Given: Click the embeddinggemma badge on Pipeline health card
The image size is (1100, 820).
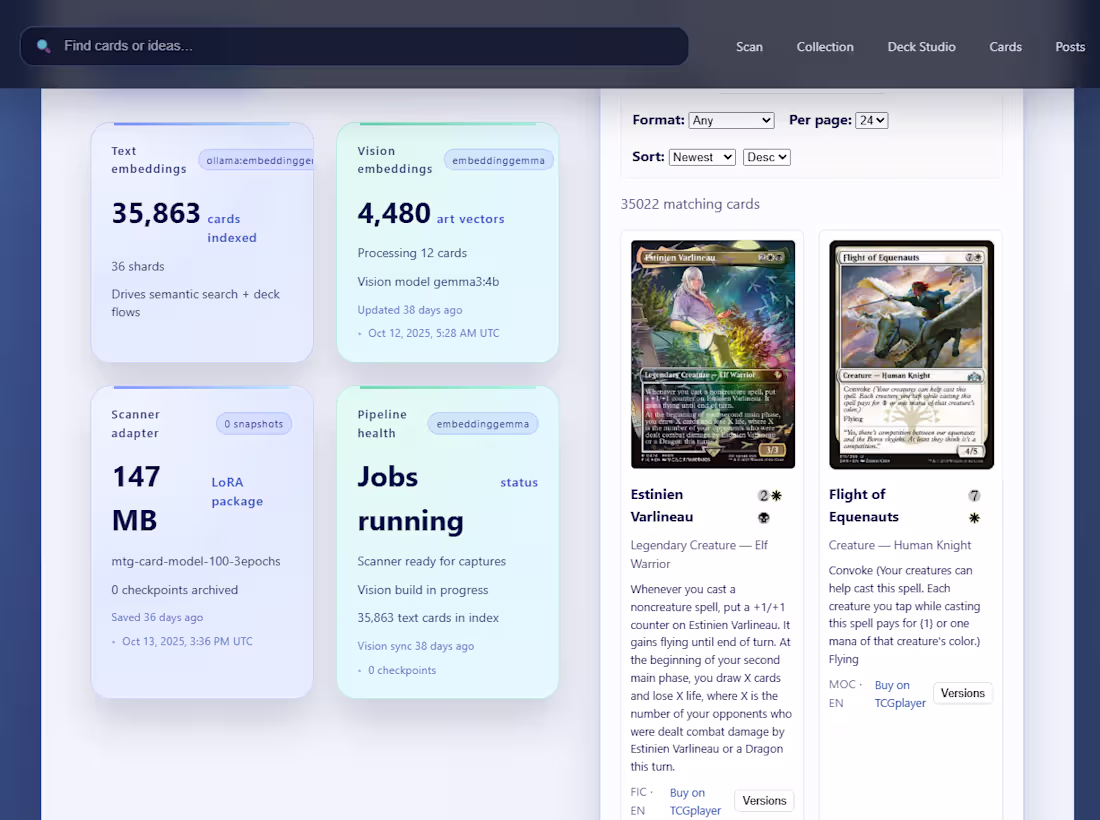Looking at the screenshot, I should 483,423.
